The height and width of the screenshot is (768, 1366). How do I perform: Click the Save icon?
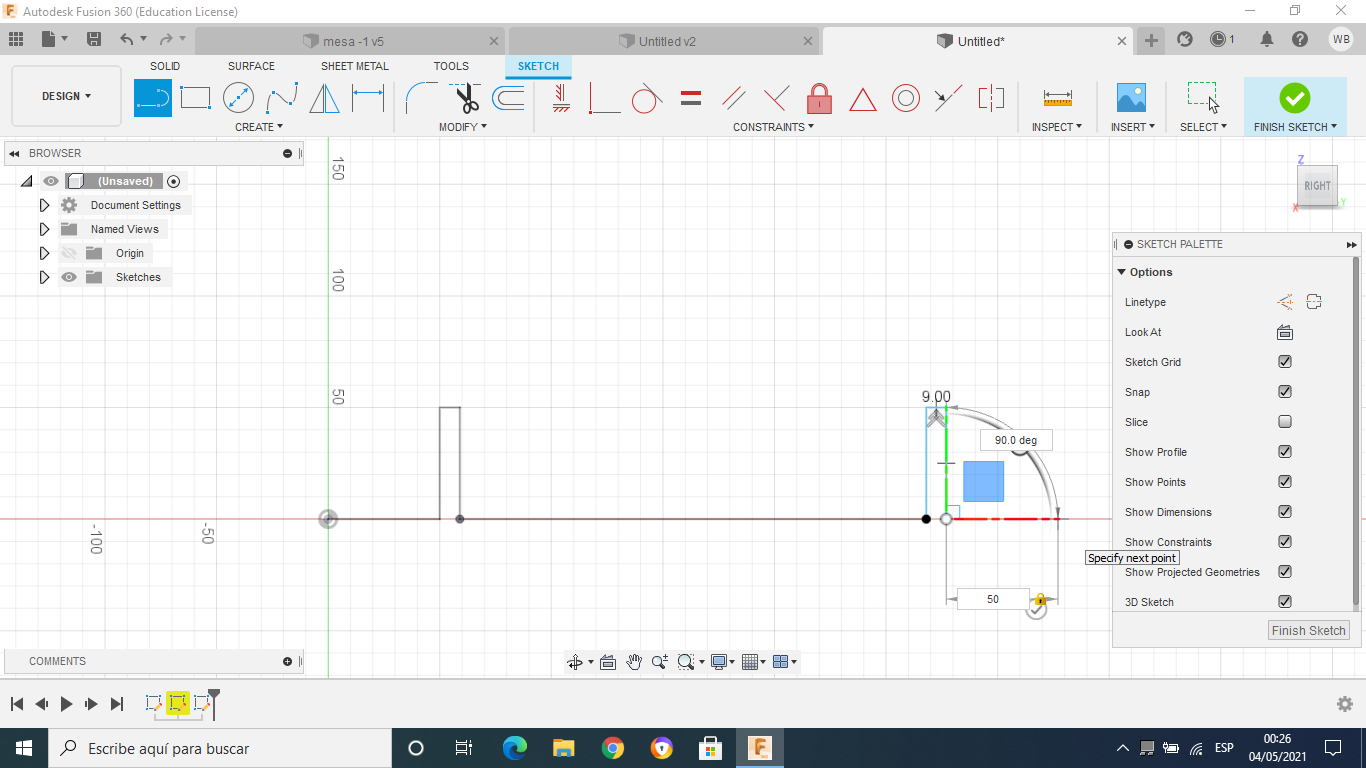coord(94,39)
